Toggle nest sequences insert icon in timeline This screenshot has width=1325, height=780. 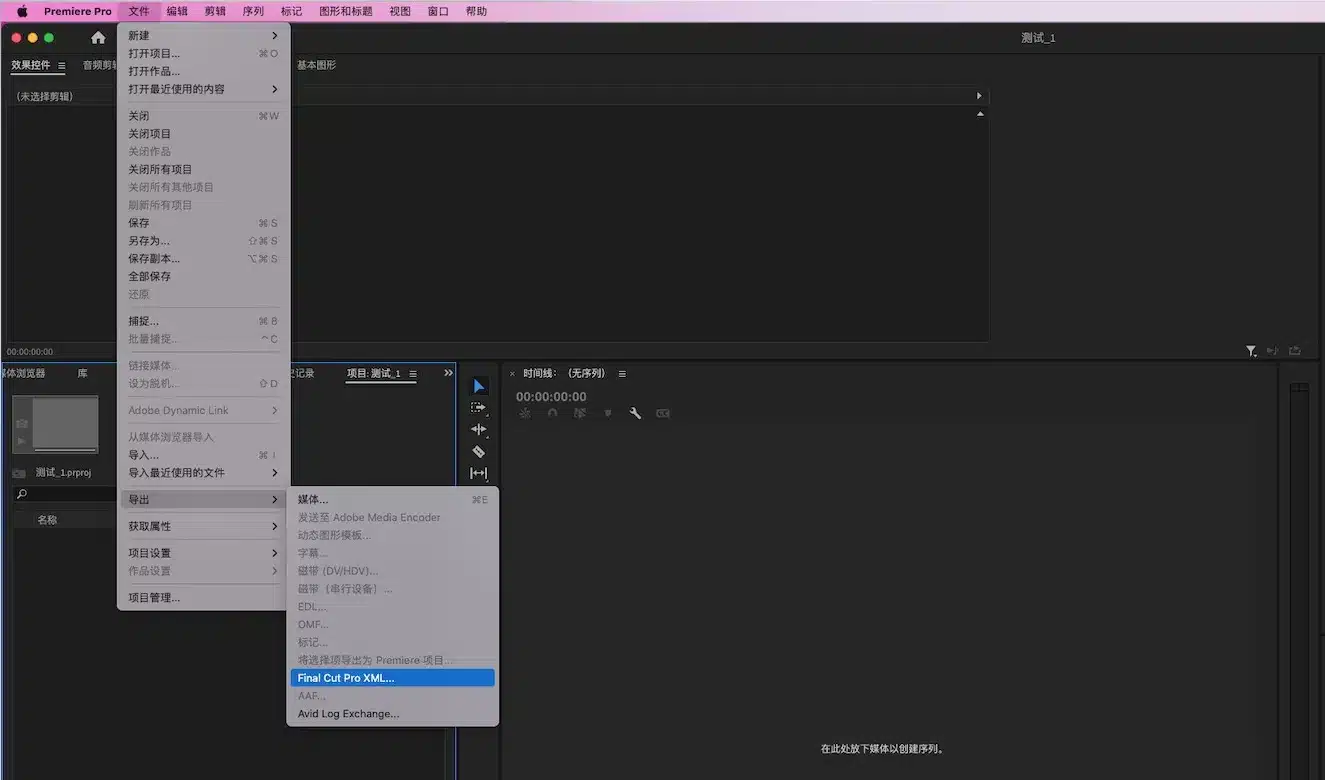point(524,413)
